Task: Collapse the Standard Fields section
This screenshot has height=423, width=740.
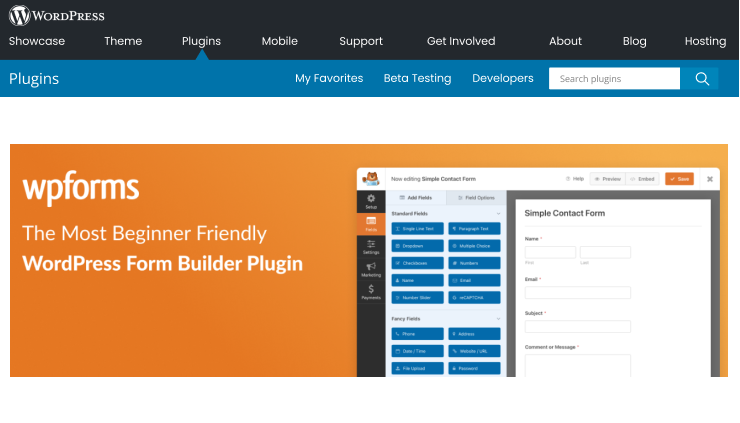Action: tap(498, 214)
